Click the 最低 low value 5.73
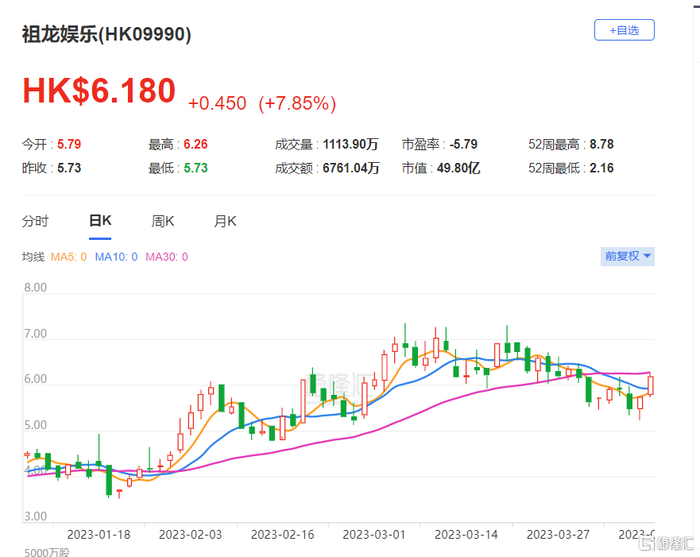700x557 pixels. [196, 168]
